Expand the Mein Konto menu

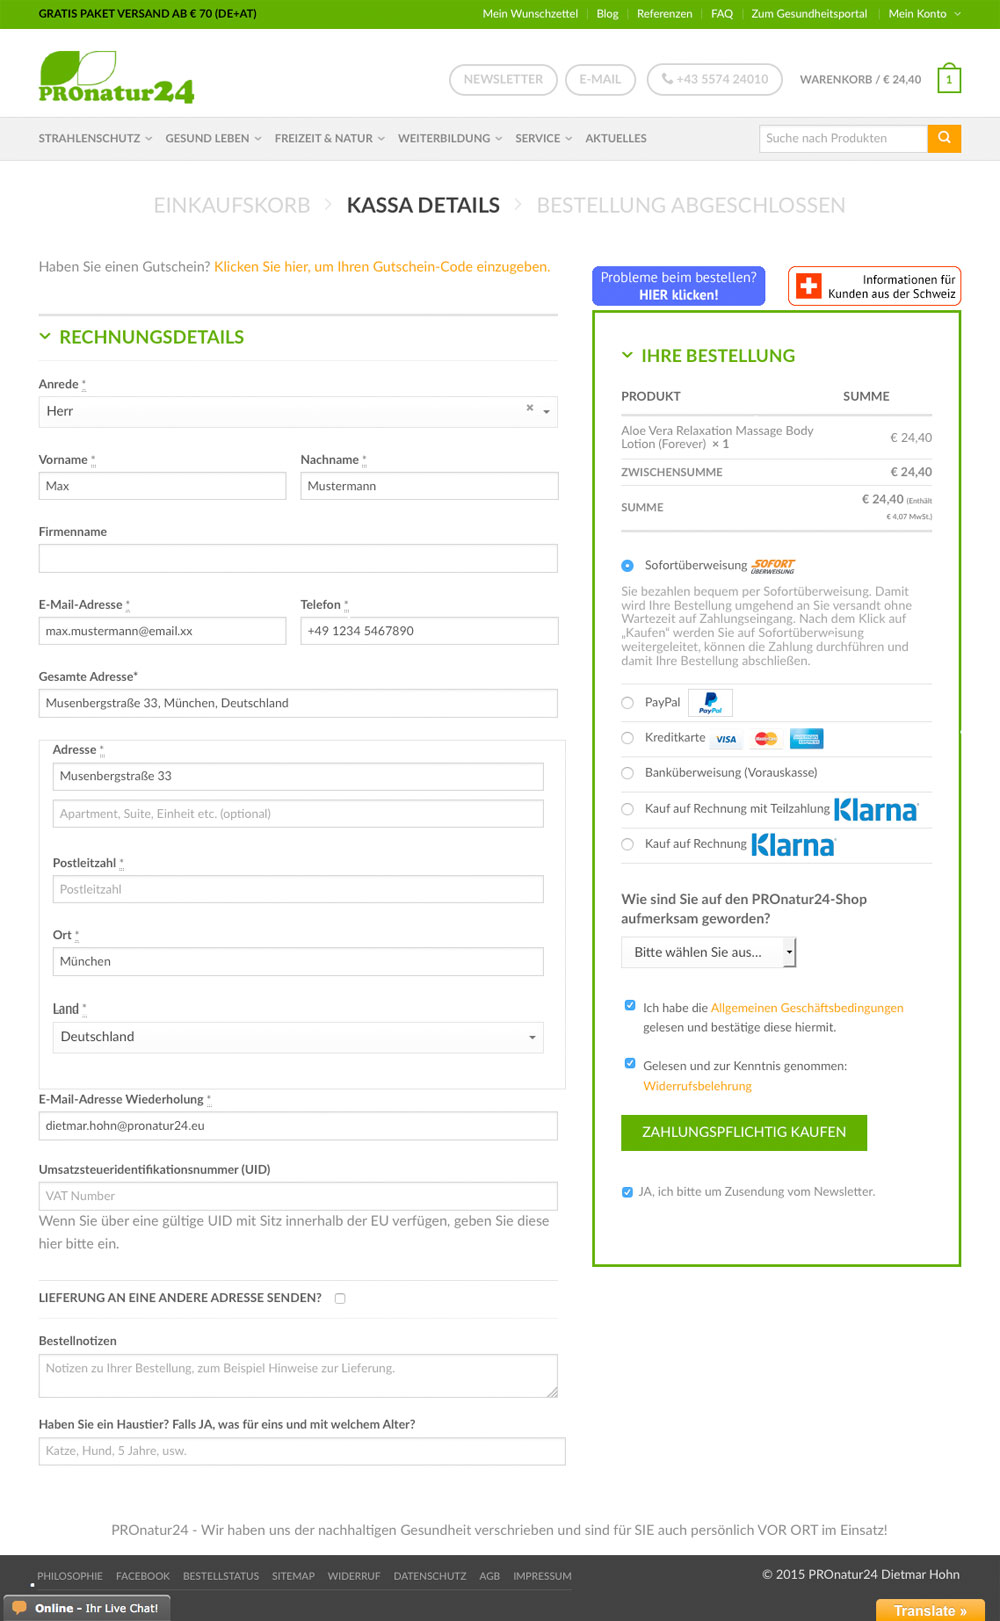tap(924, 14)
